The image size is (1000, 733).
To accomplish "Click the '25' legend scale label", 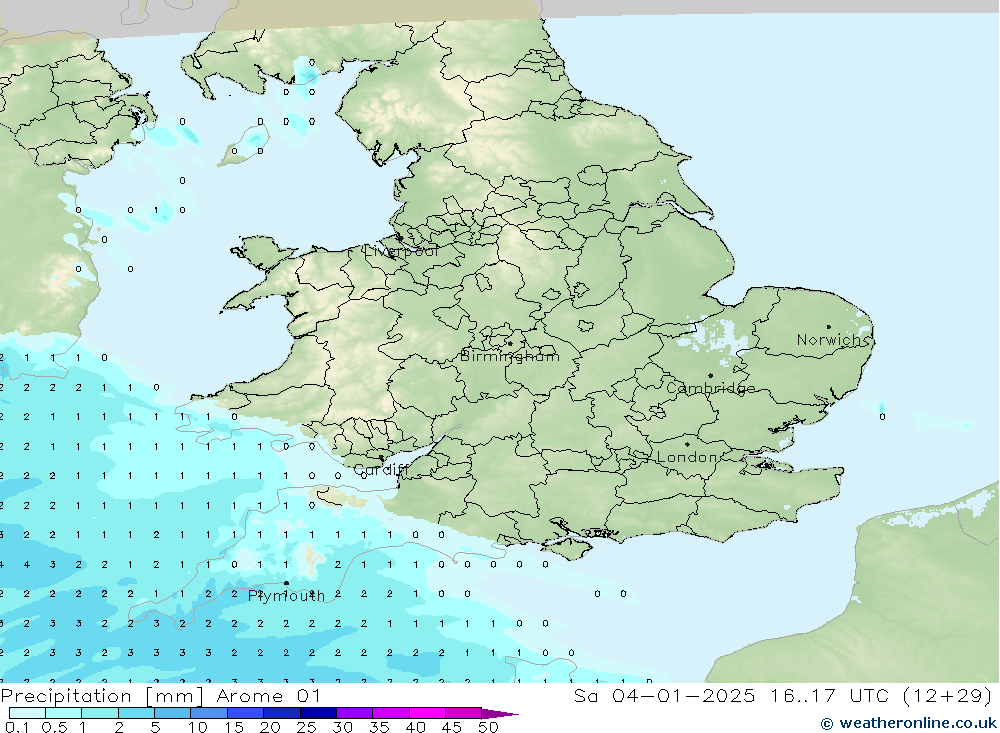I will [x=306, y=727].
